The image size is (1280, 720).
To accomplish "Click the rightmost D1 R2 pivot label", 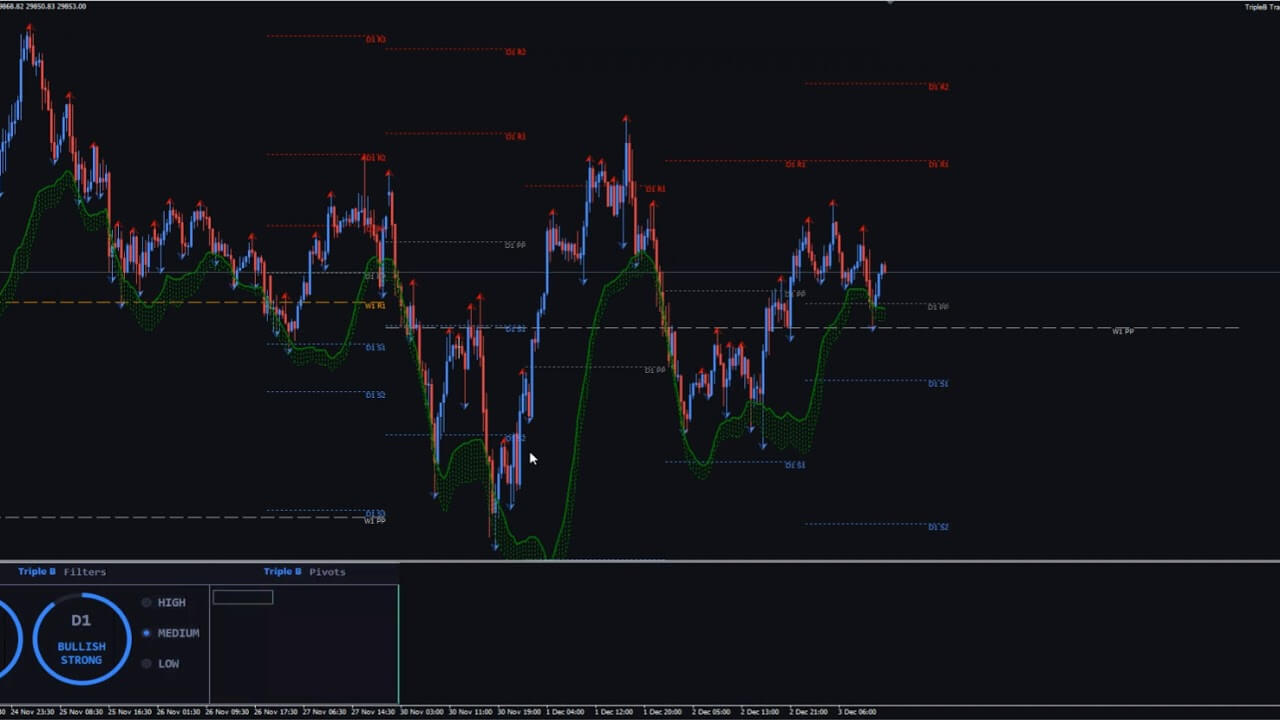I will coord(937,87).
